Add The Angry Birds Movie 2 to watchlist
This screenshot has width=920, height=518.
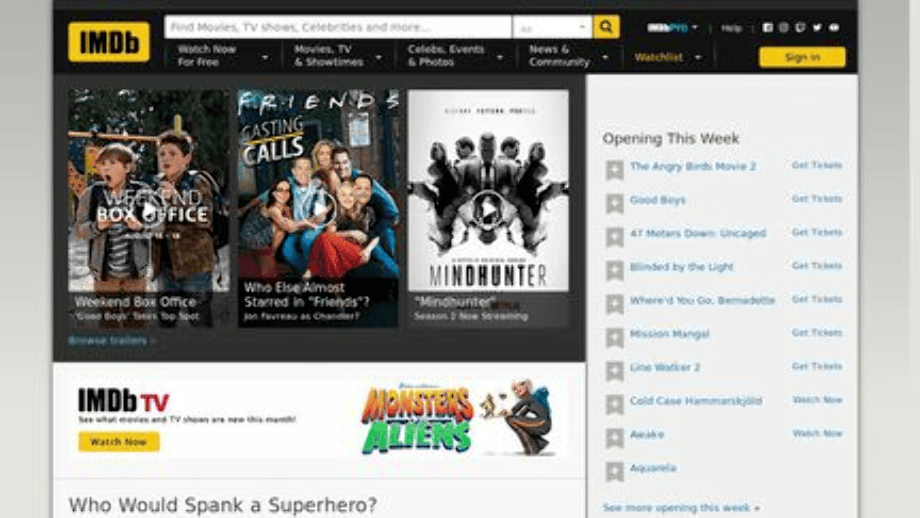(614, 170)
